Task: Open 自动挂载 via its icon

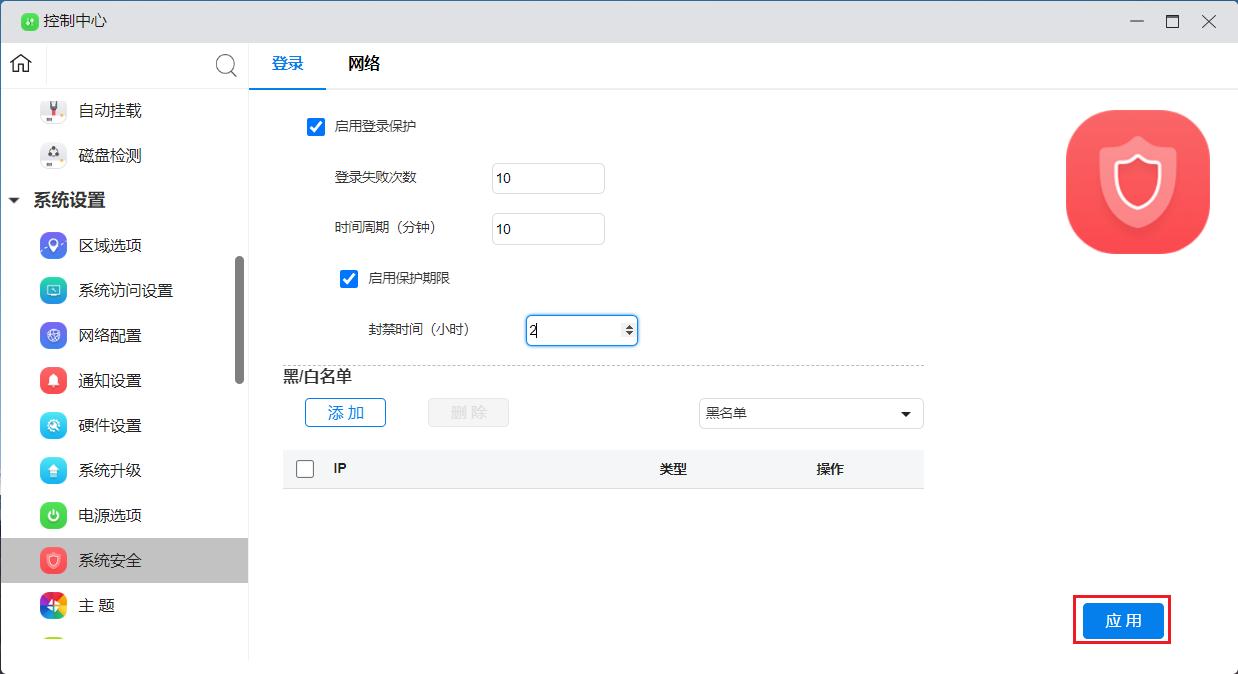Action: click(53, 111)
